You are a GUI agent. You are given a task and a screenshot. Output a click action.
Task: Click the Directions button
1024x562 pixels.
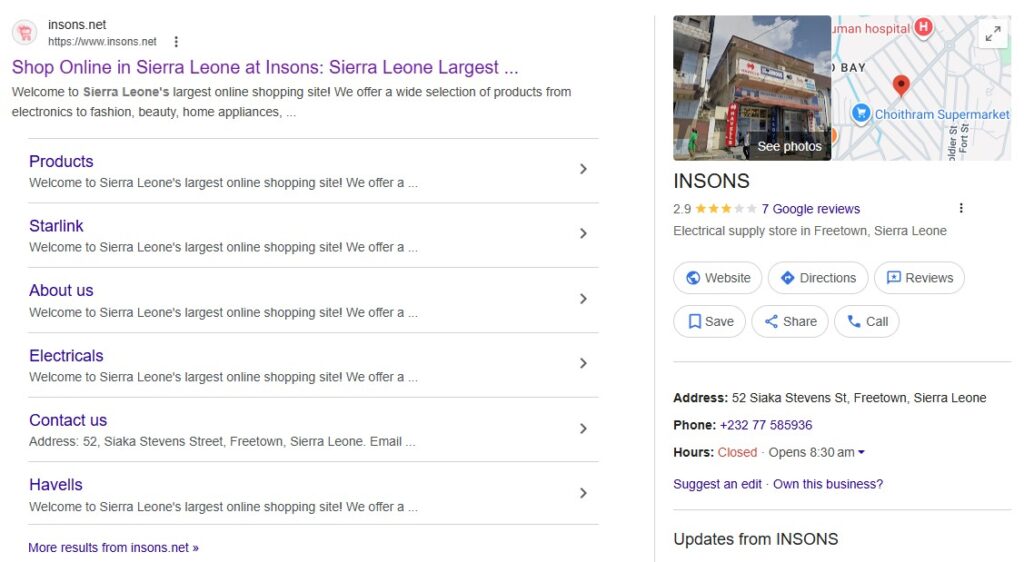pos(818,278)
